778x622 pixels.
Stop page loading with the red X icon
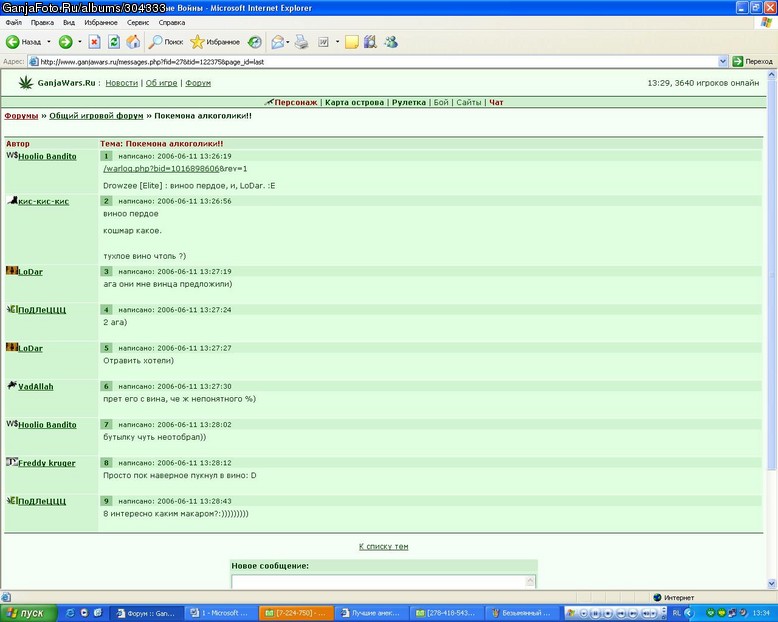(94, 42)
